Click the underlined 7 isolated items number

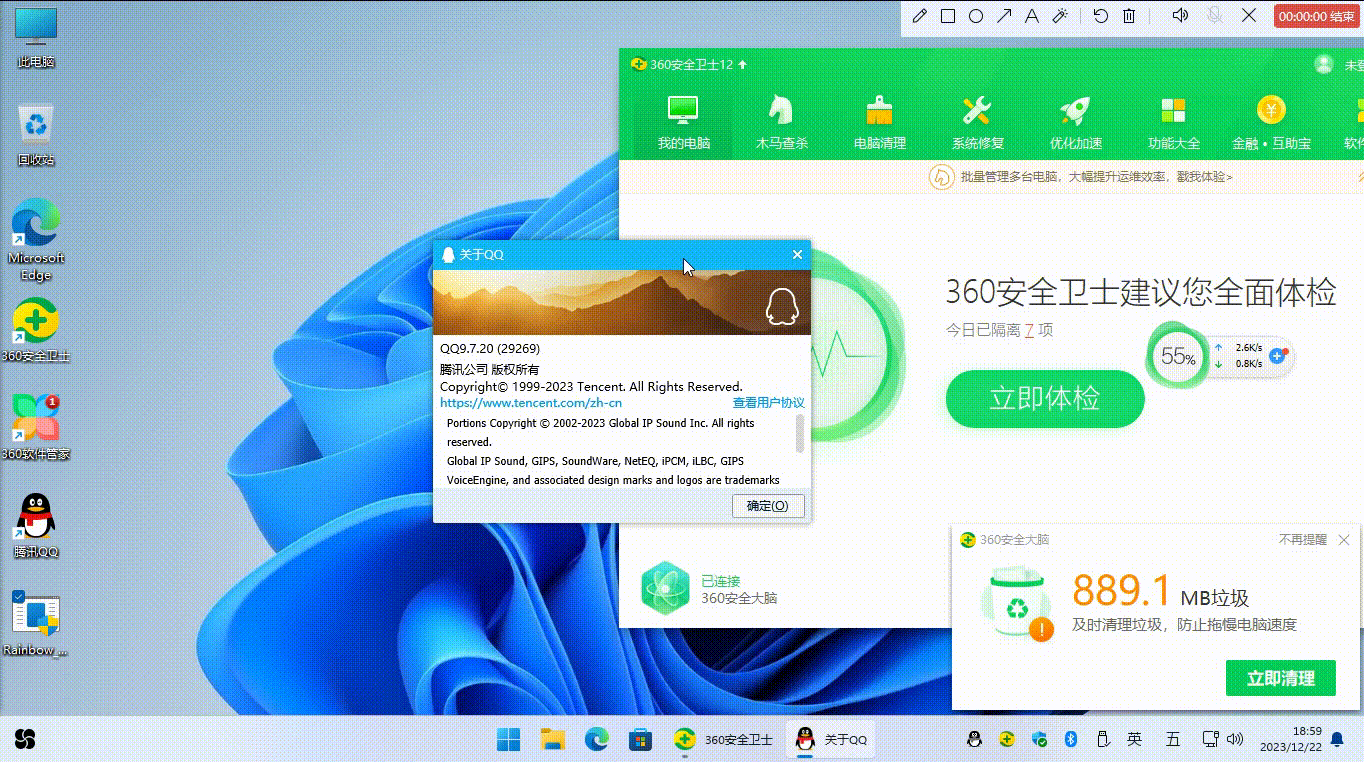pyautogui.click(x=1028, y=330)
